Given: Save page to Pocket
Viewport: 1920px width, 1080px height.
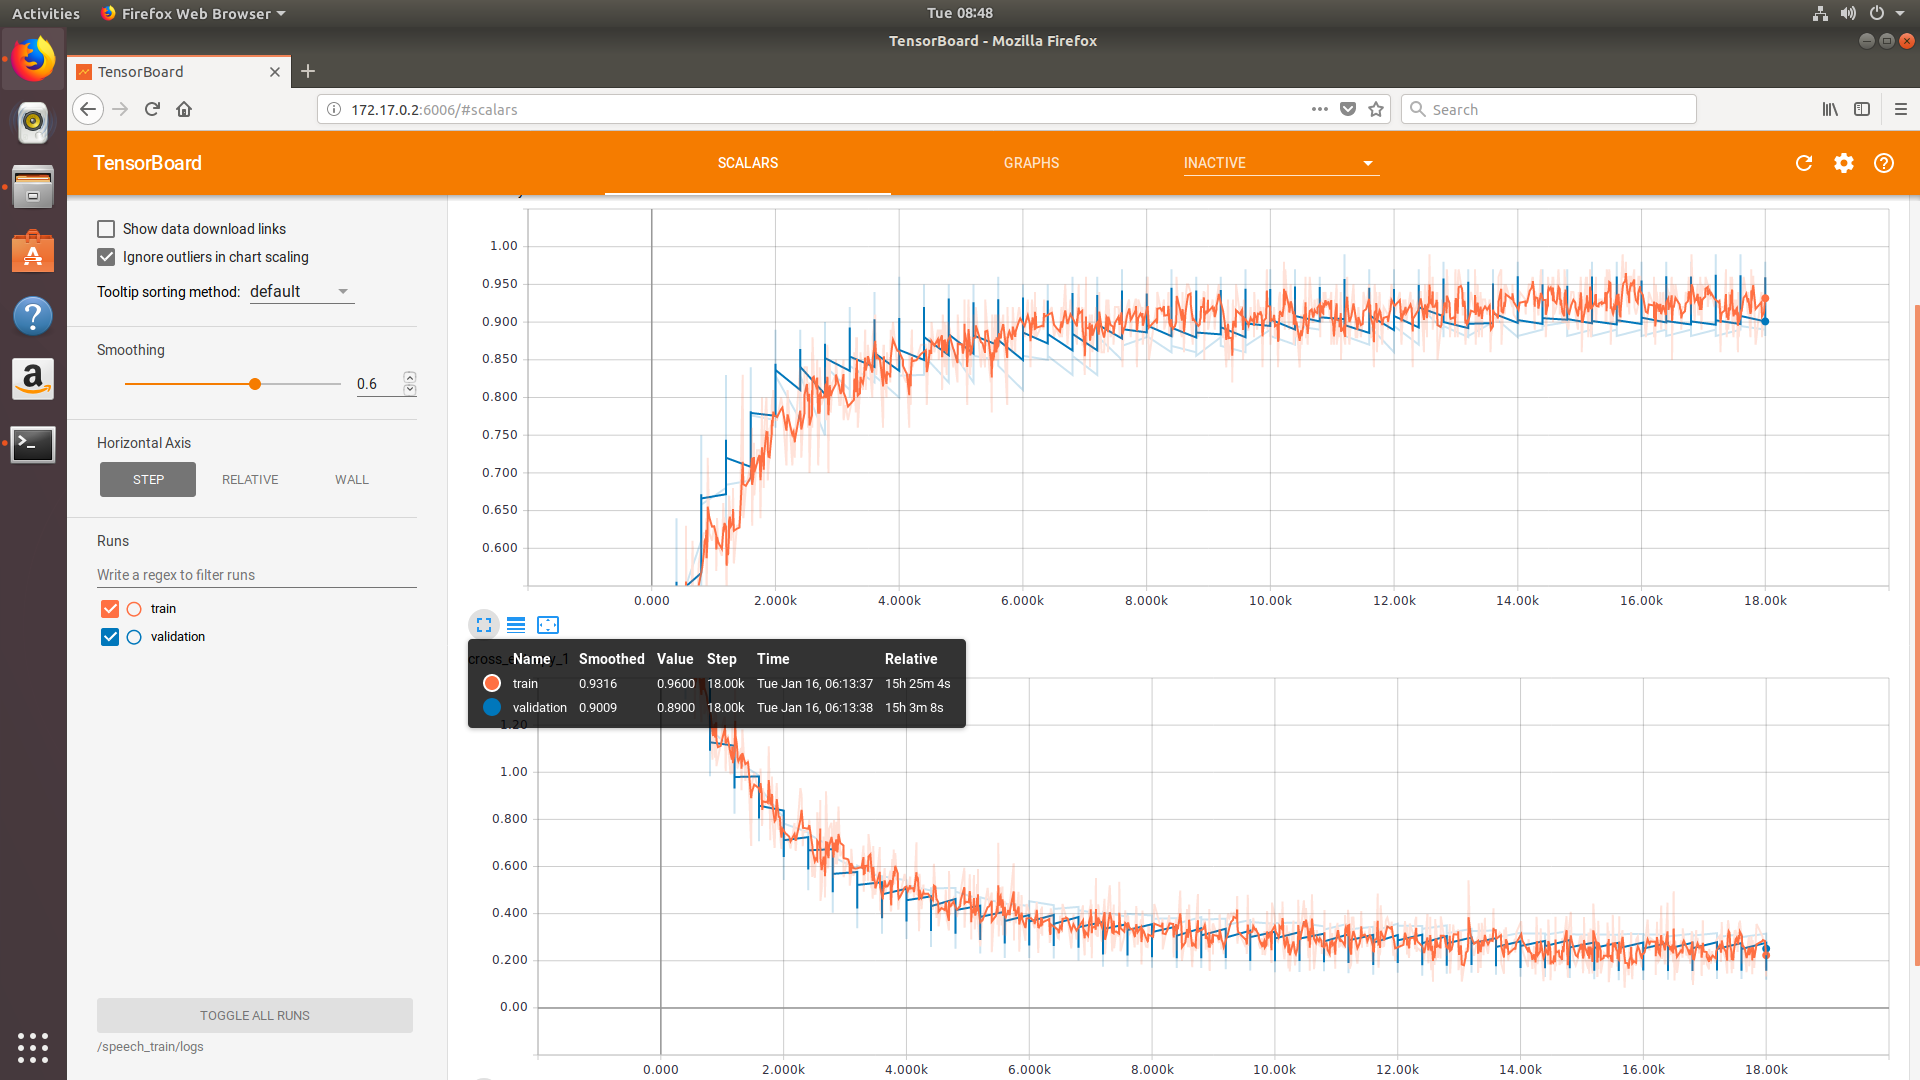Looking at the screenshot, I should 1348,109.
